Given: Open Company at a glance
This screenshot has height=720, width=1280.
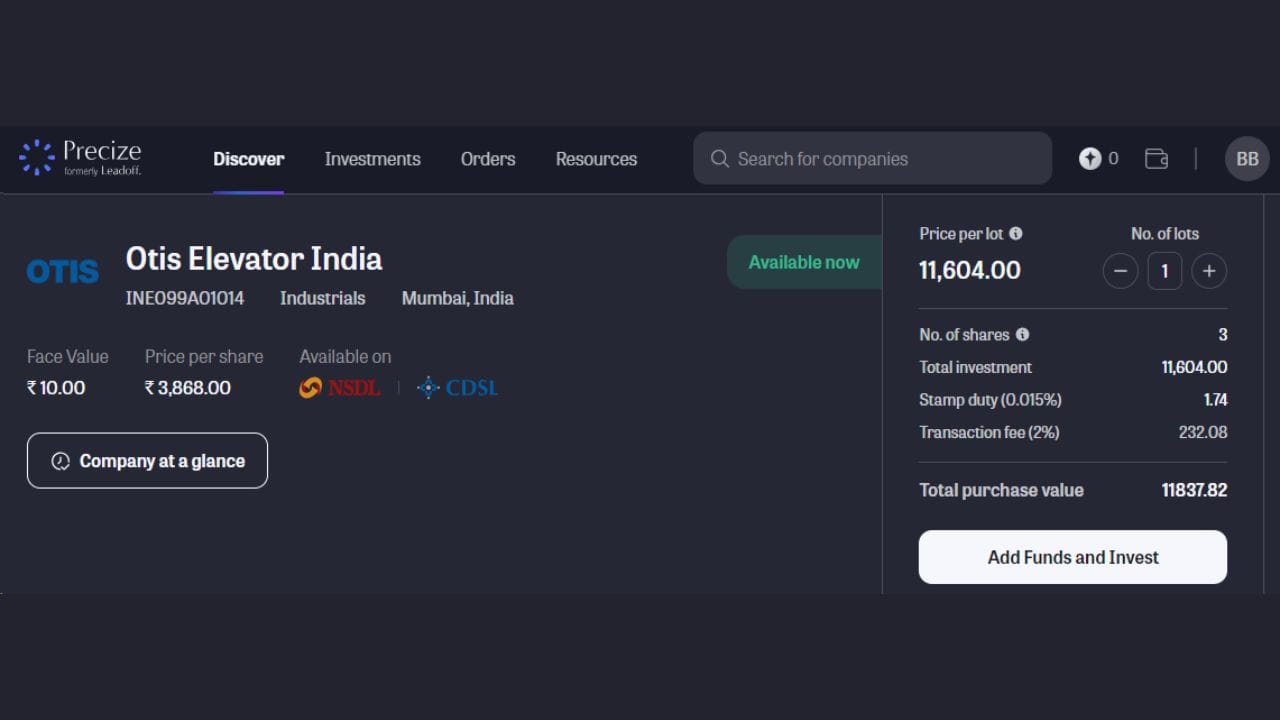Looking at the screenshot, I should (x=147, y=461).
